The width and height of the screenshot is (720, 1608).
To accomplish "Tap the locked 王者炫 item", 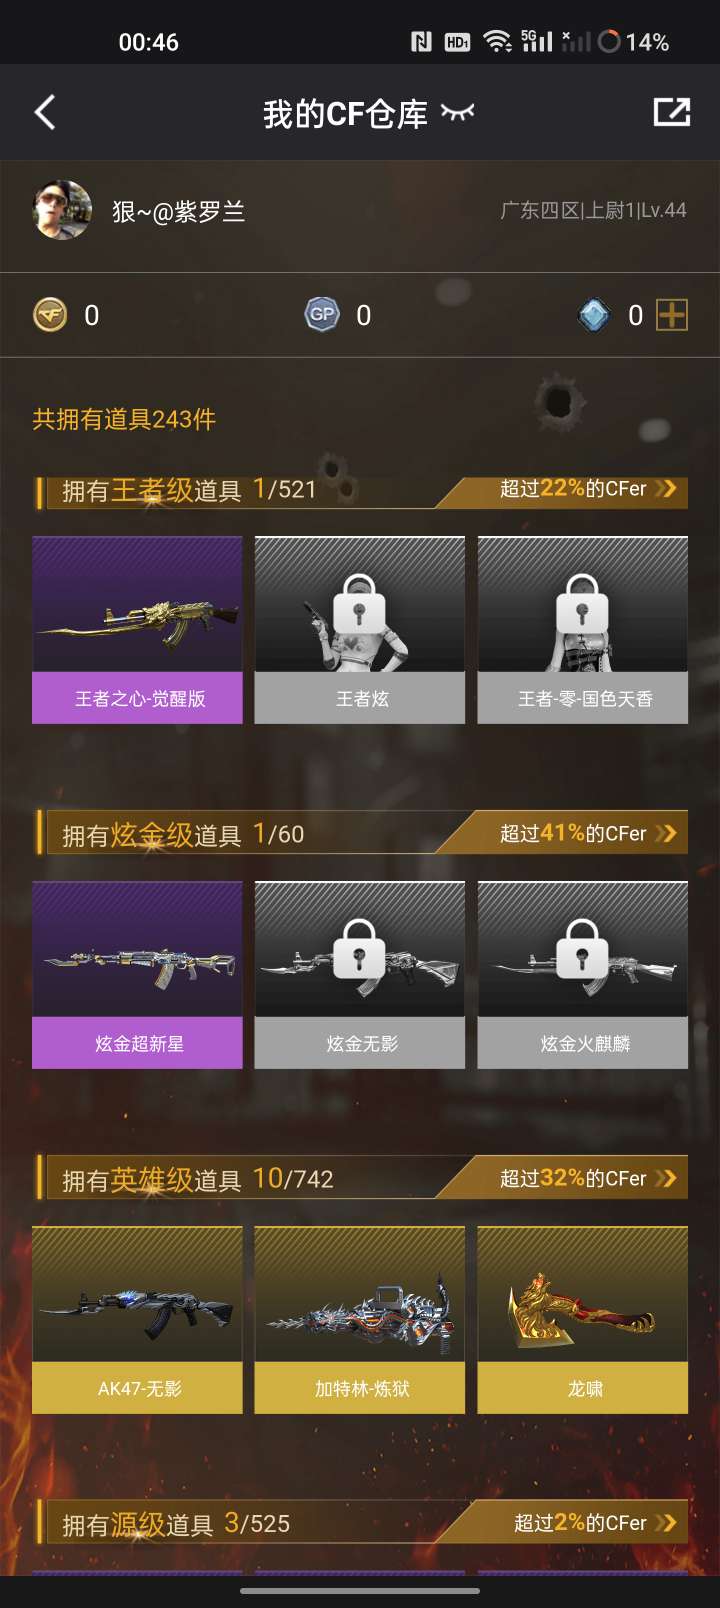I will coord(360,630).
